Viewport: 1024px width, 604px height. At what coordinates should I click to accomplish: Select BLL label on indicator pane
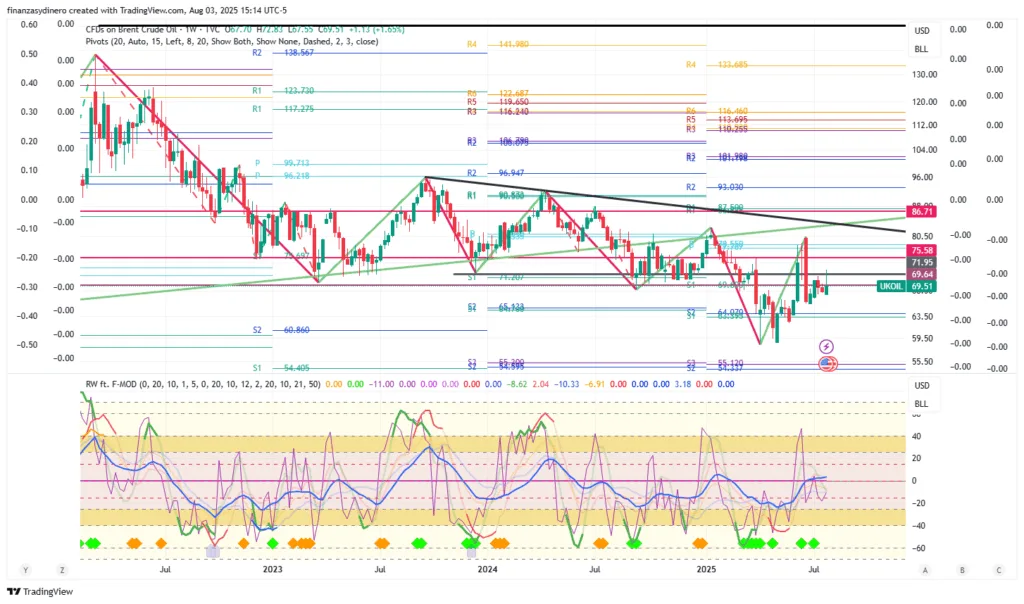(x=921, y=404)
